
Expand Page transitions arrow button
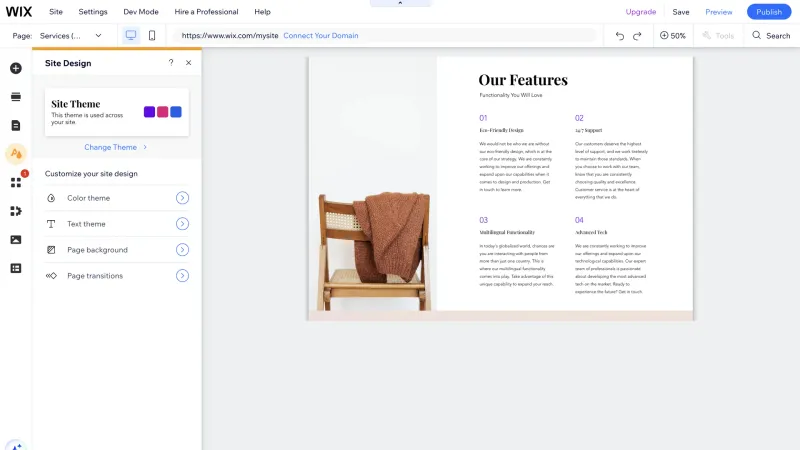pyautogui.click(x=182, y=276)
